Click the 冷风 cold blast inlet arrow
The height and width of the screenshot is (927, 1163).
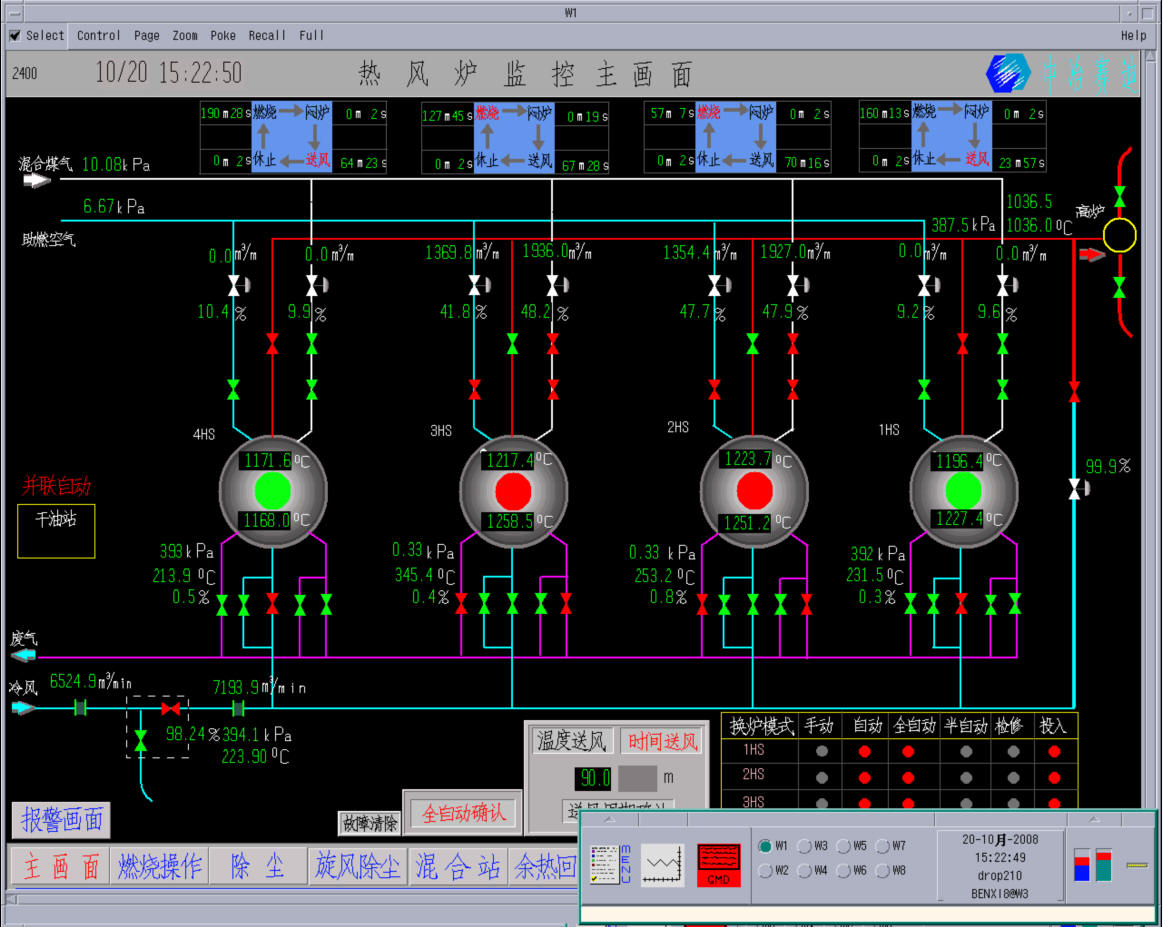click(x=23, y=707)
